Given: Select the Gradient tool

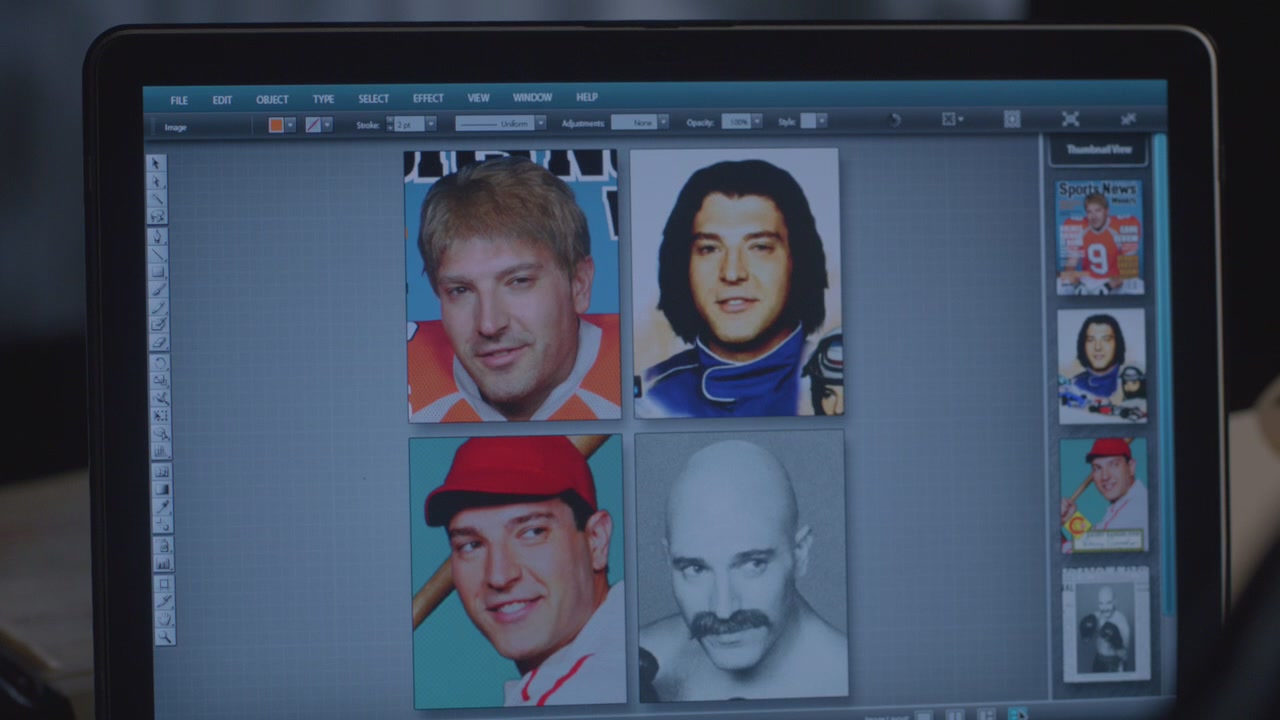Looking at the screenshot, I should coord(161,489).
